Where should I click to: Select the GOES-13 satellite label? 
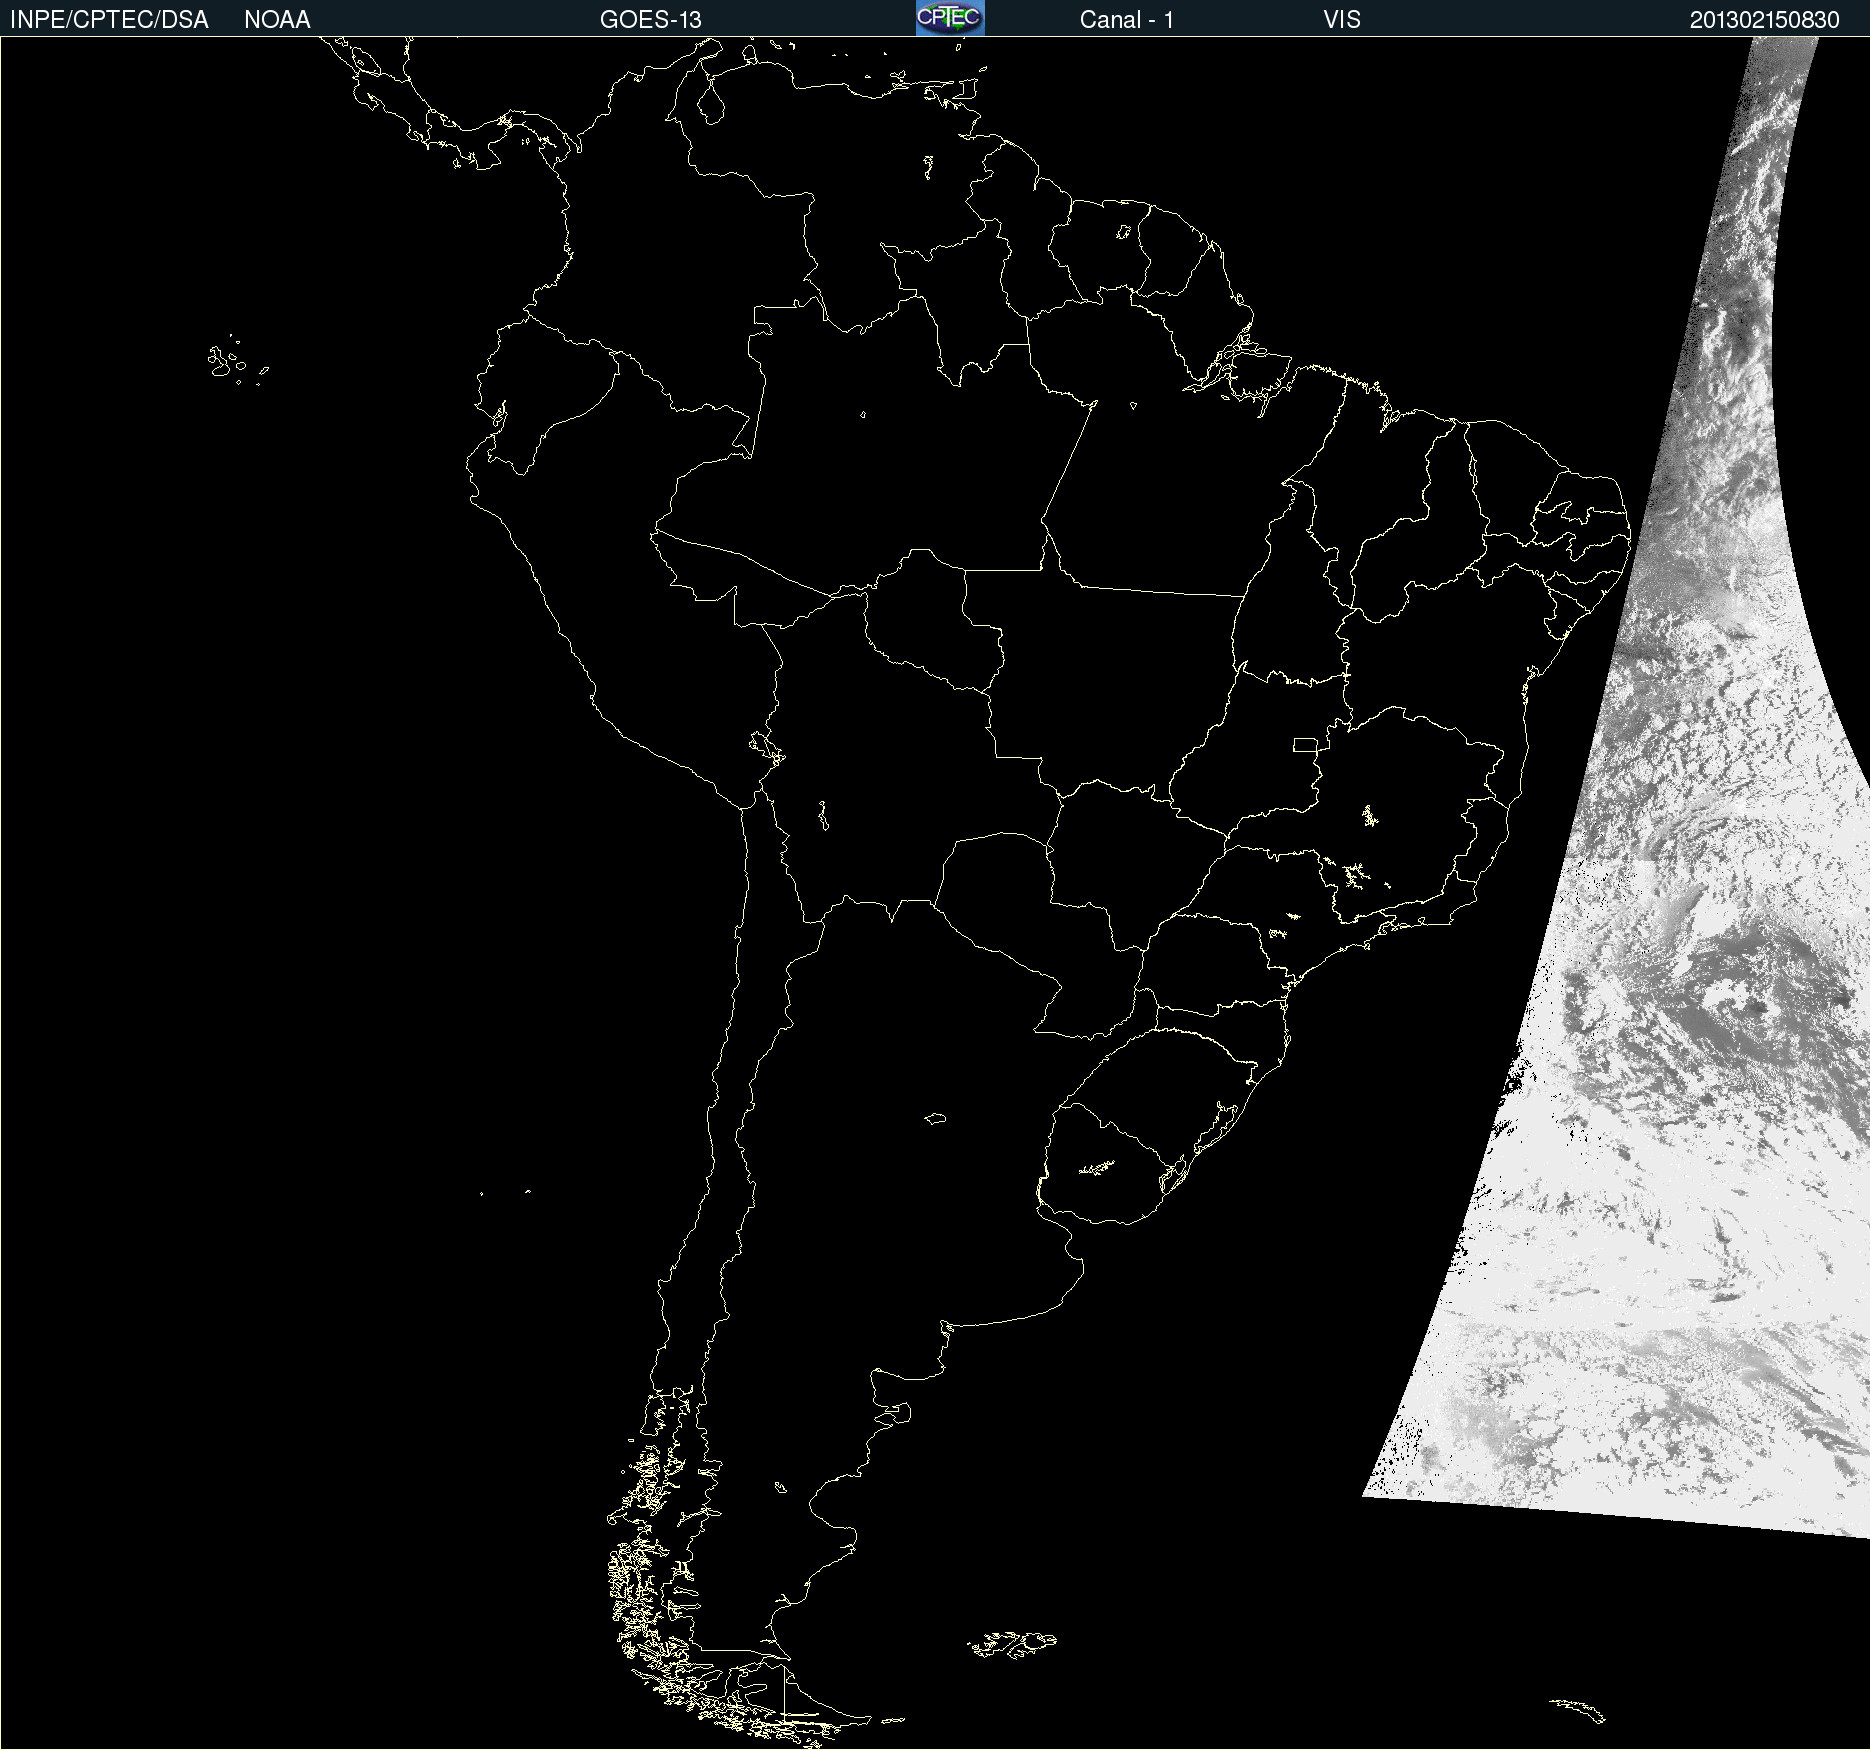650,20
